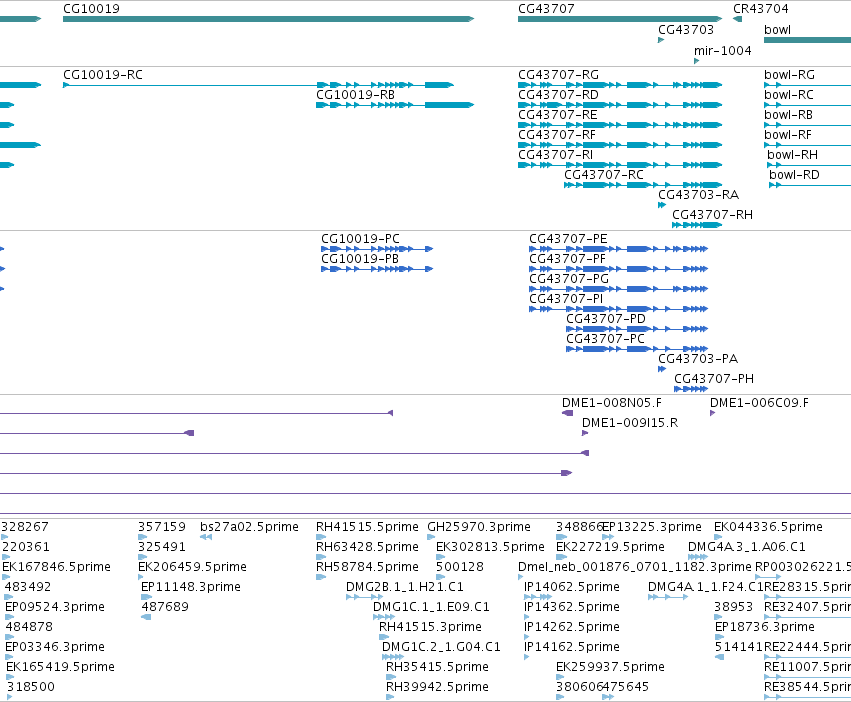
Task: Click the bowl-RC transcript
Action: pyautogui.click(x=807, y=105)
